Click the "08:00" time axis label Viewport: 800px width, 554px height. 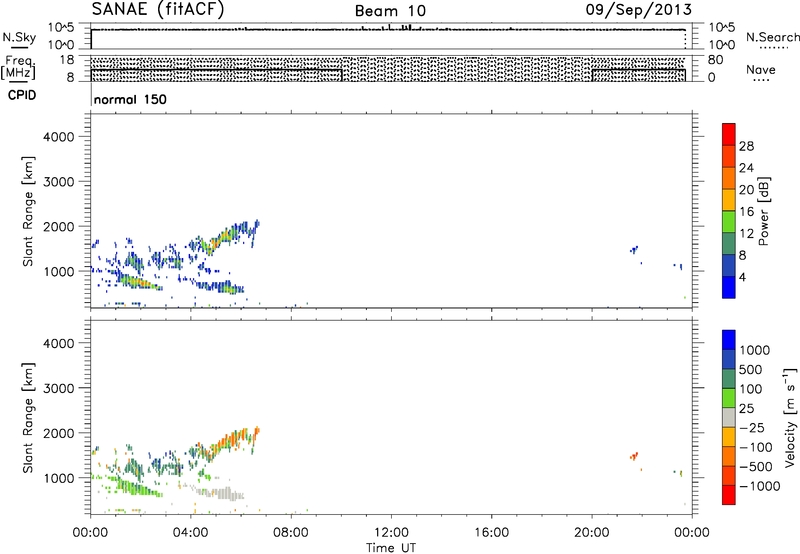pos(291,533)
